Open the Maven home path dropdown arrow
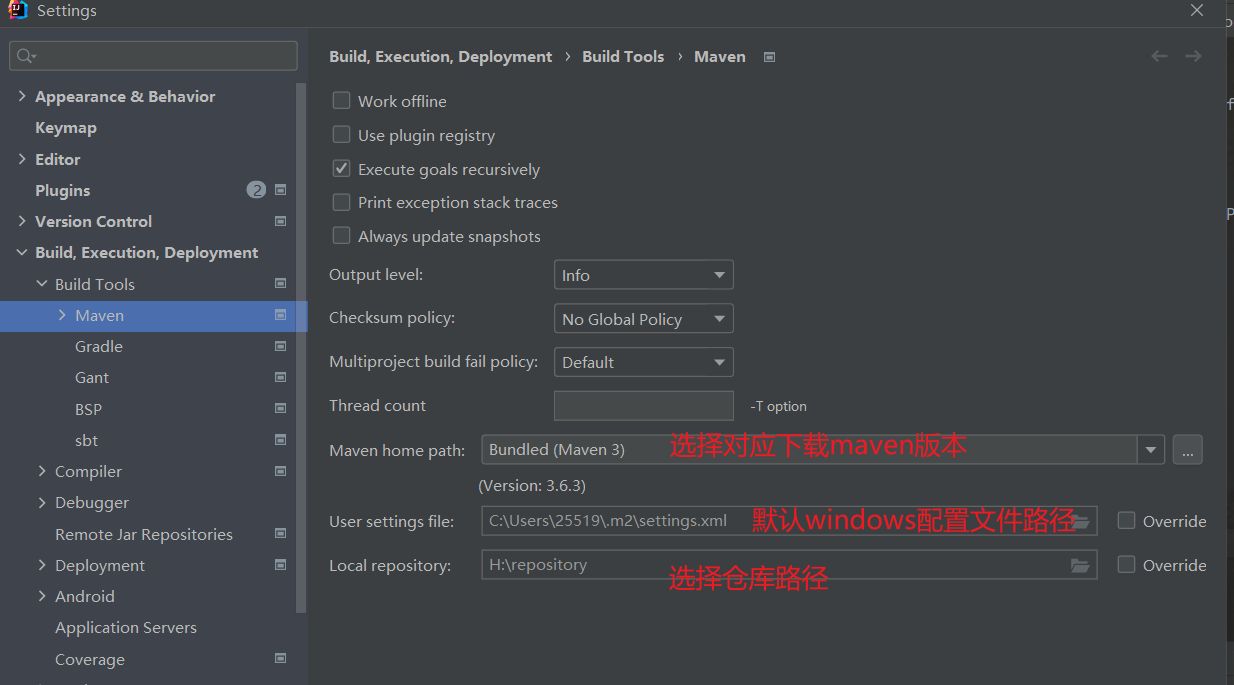The height and width of the screenshot is (685, 1234). pyautogui.click(x=1152, y=450)
